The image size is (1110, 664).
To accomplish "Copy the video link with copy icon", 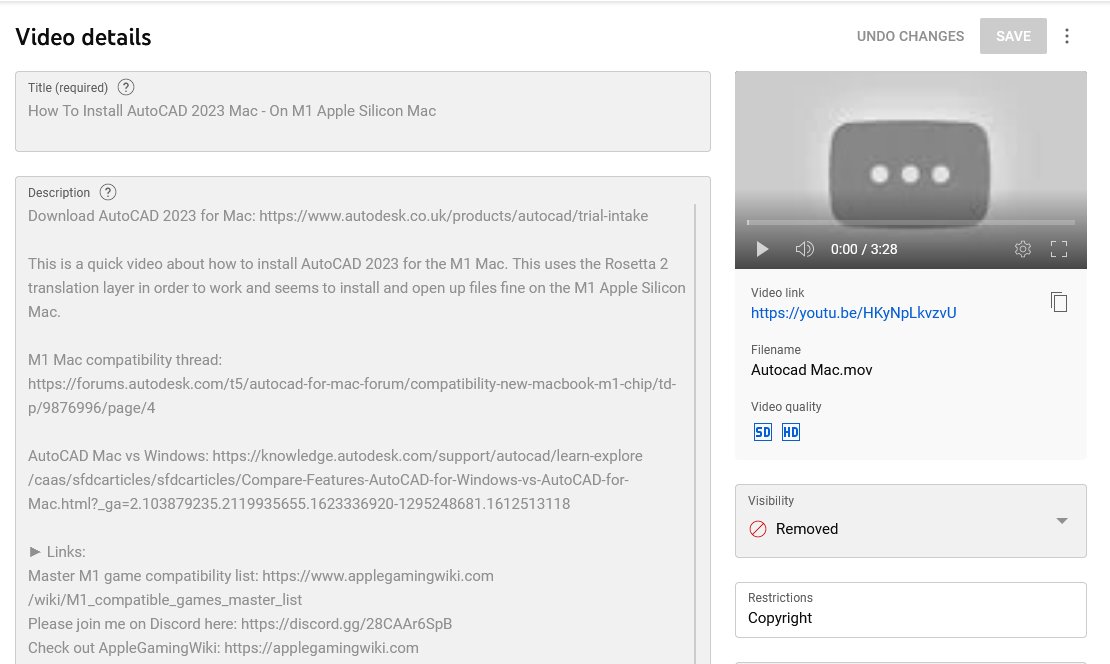I will point(1058,302).
